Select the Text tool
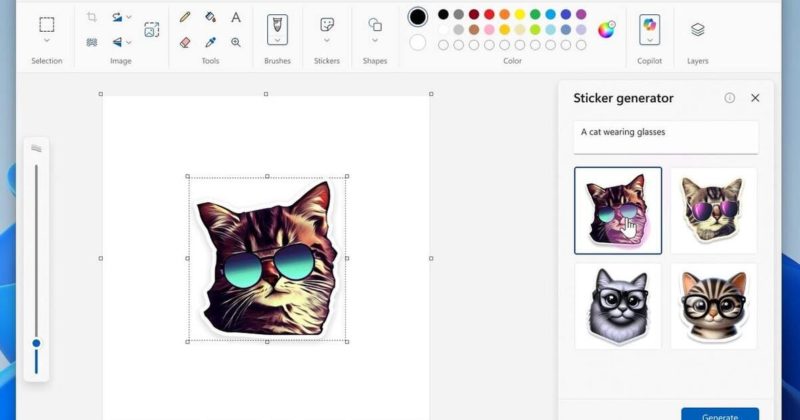 coord(236,17)
